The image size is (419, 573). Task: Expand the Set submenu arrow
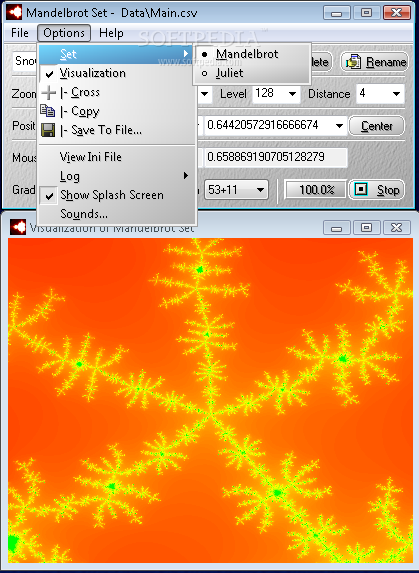point(186,54)
